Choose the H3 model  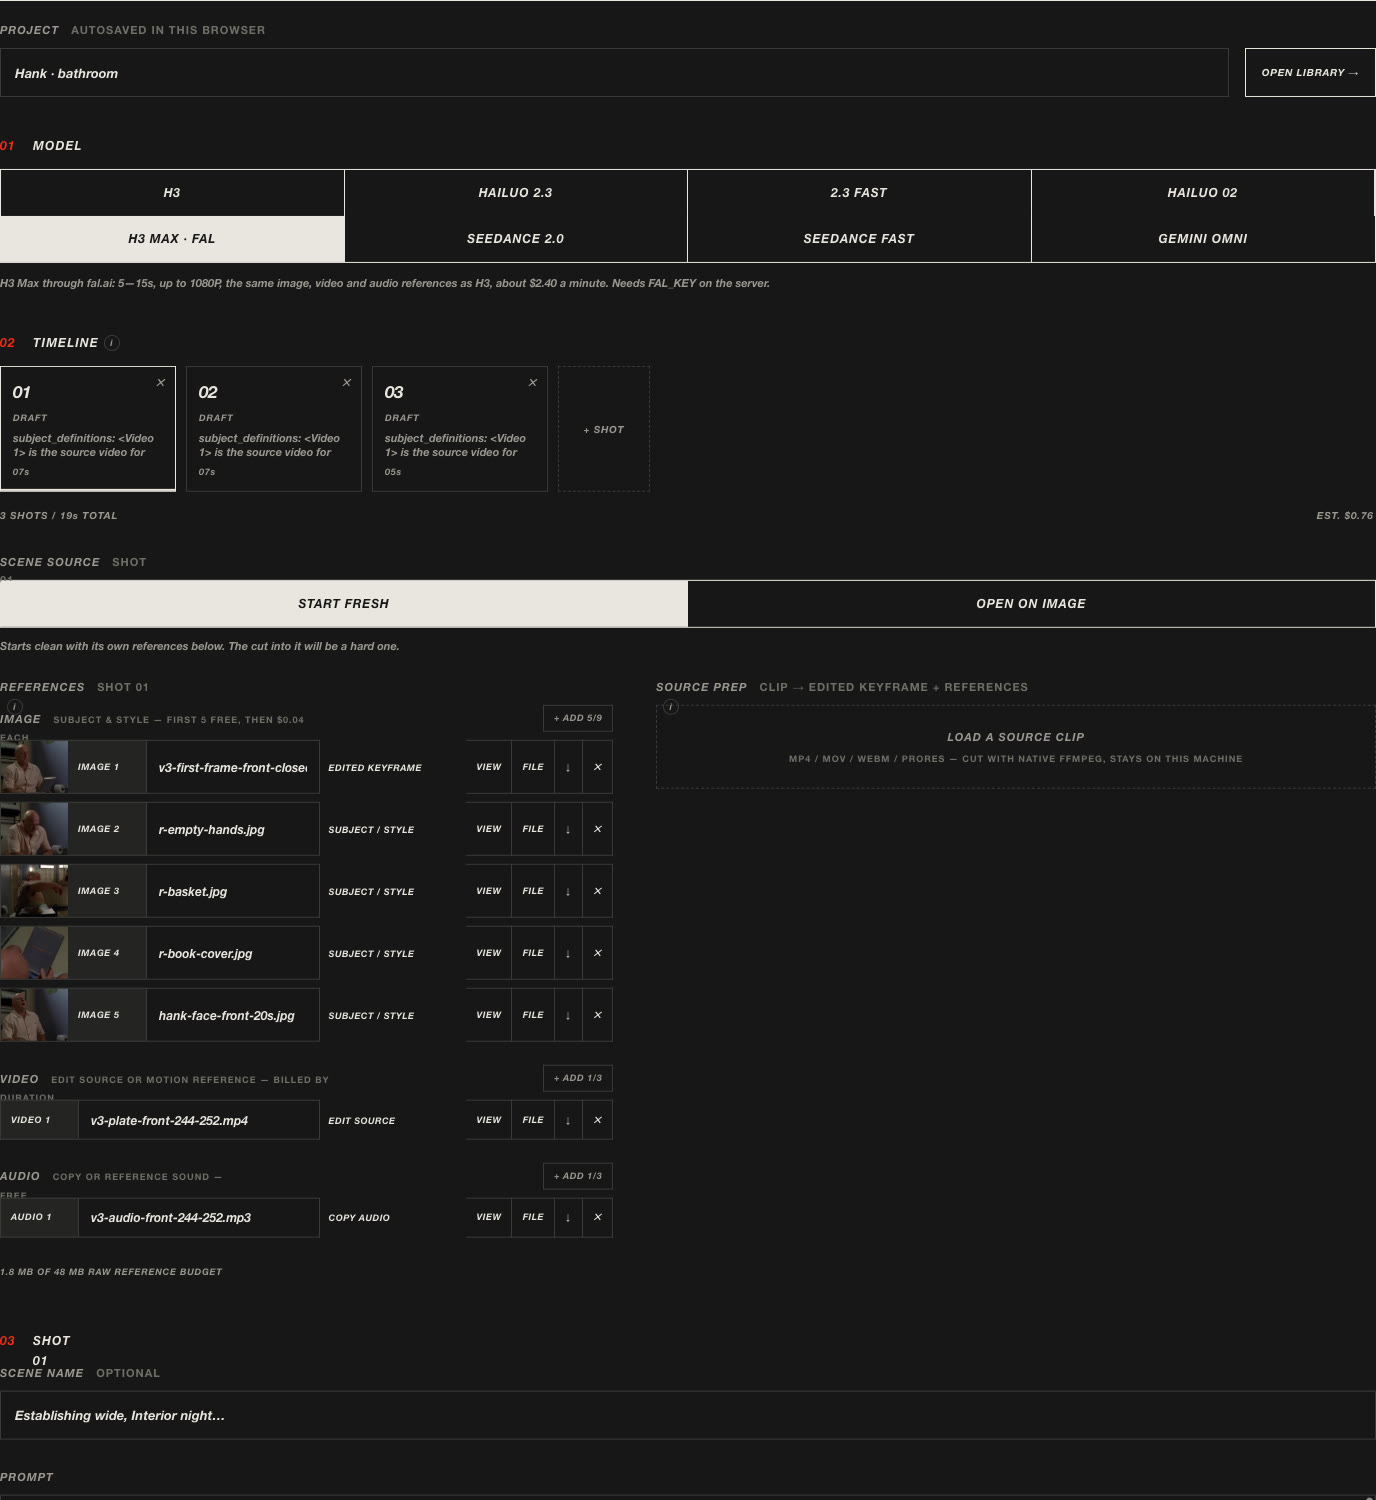coord(172,193)
